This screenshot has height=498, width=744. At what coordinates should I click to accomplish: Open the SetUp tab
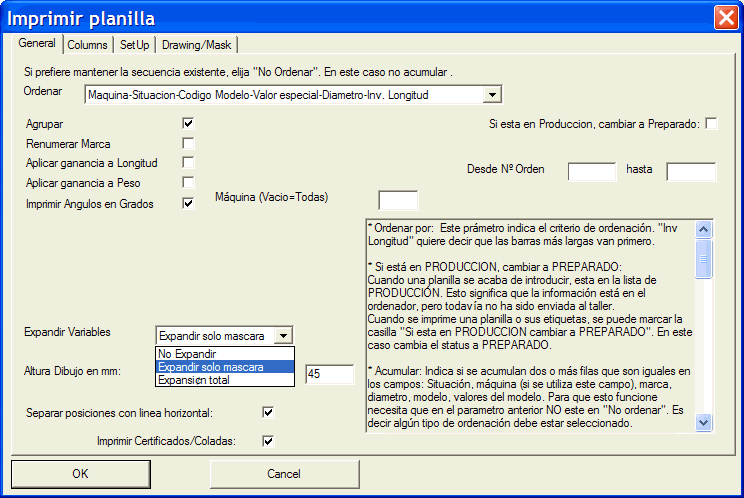pyautogui.click(x=135, y=45)
